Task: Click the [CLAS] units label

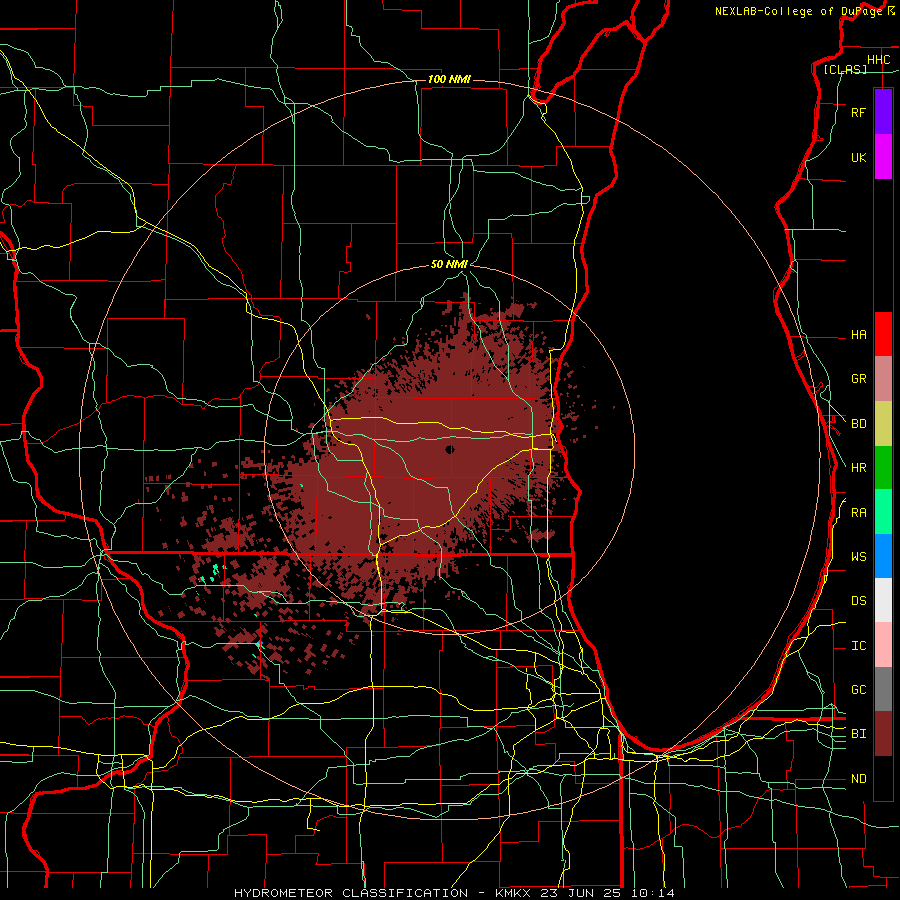Action: pyautogui.click(x=845, y=69)
